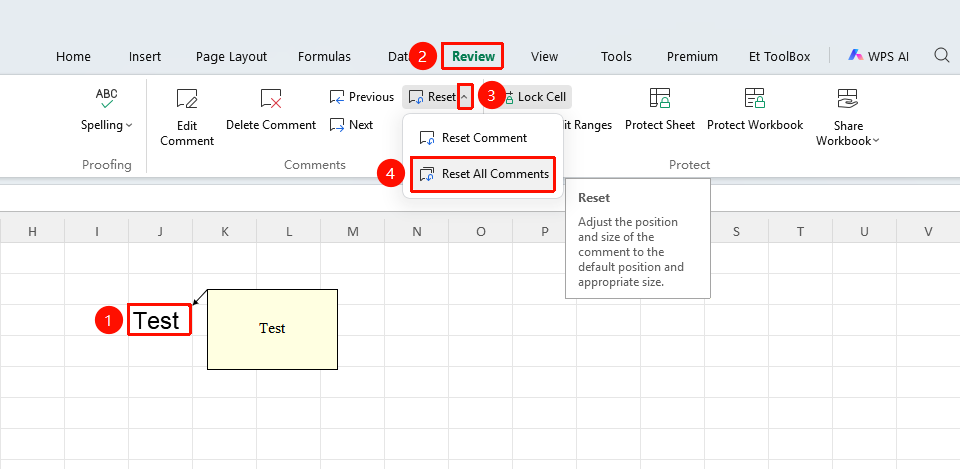Select the cell containing Test
The width and height of the screenshot is (960, 469).
160,320
